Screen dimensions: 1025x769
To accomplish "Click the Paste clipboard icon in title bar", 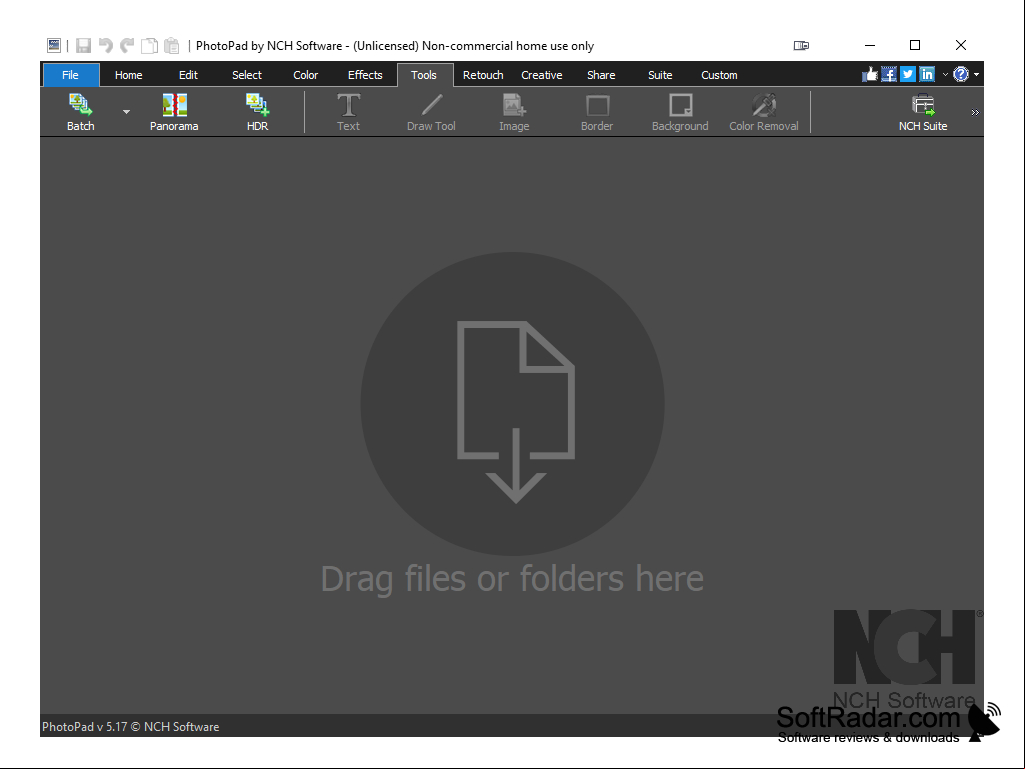I will [172, 46].
